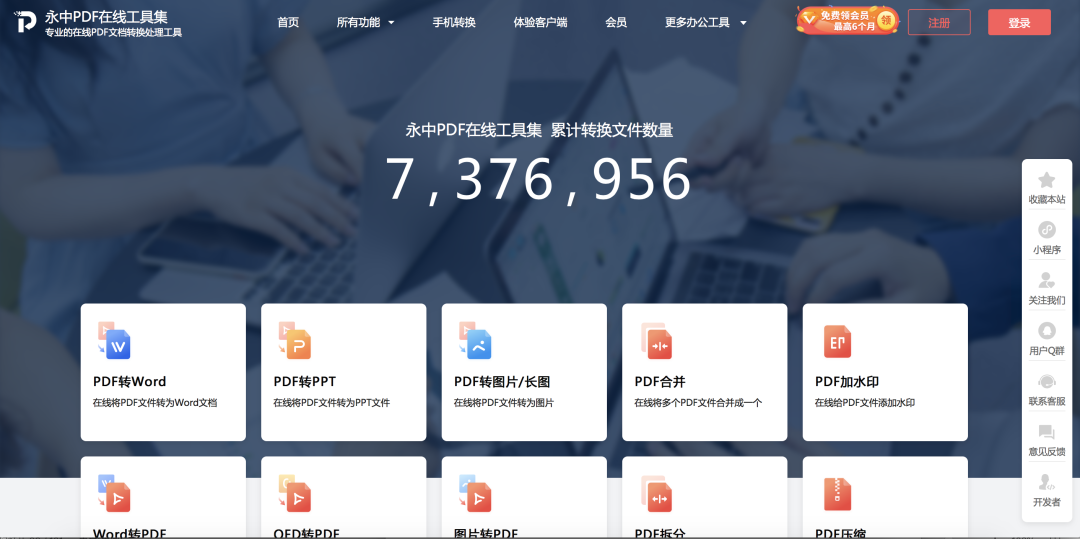The image size is (1080, 539).
Task: Click the counter 7,376,956
Action: click(x=537, y=180)
